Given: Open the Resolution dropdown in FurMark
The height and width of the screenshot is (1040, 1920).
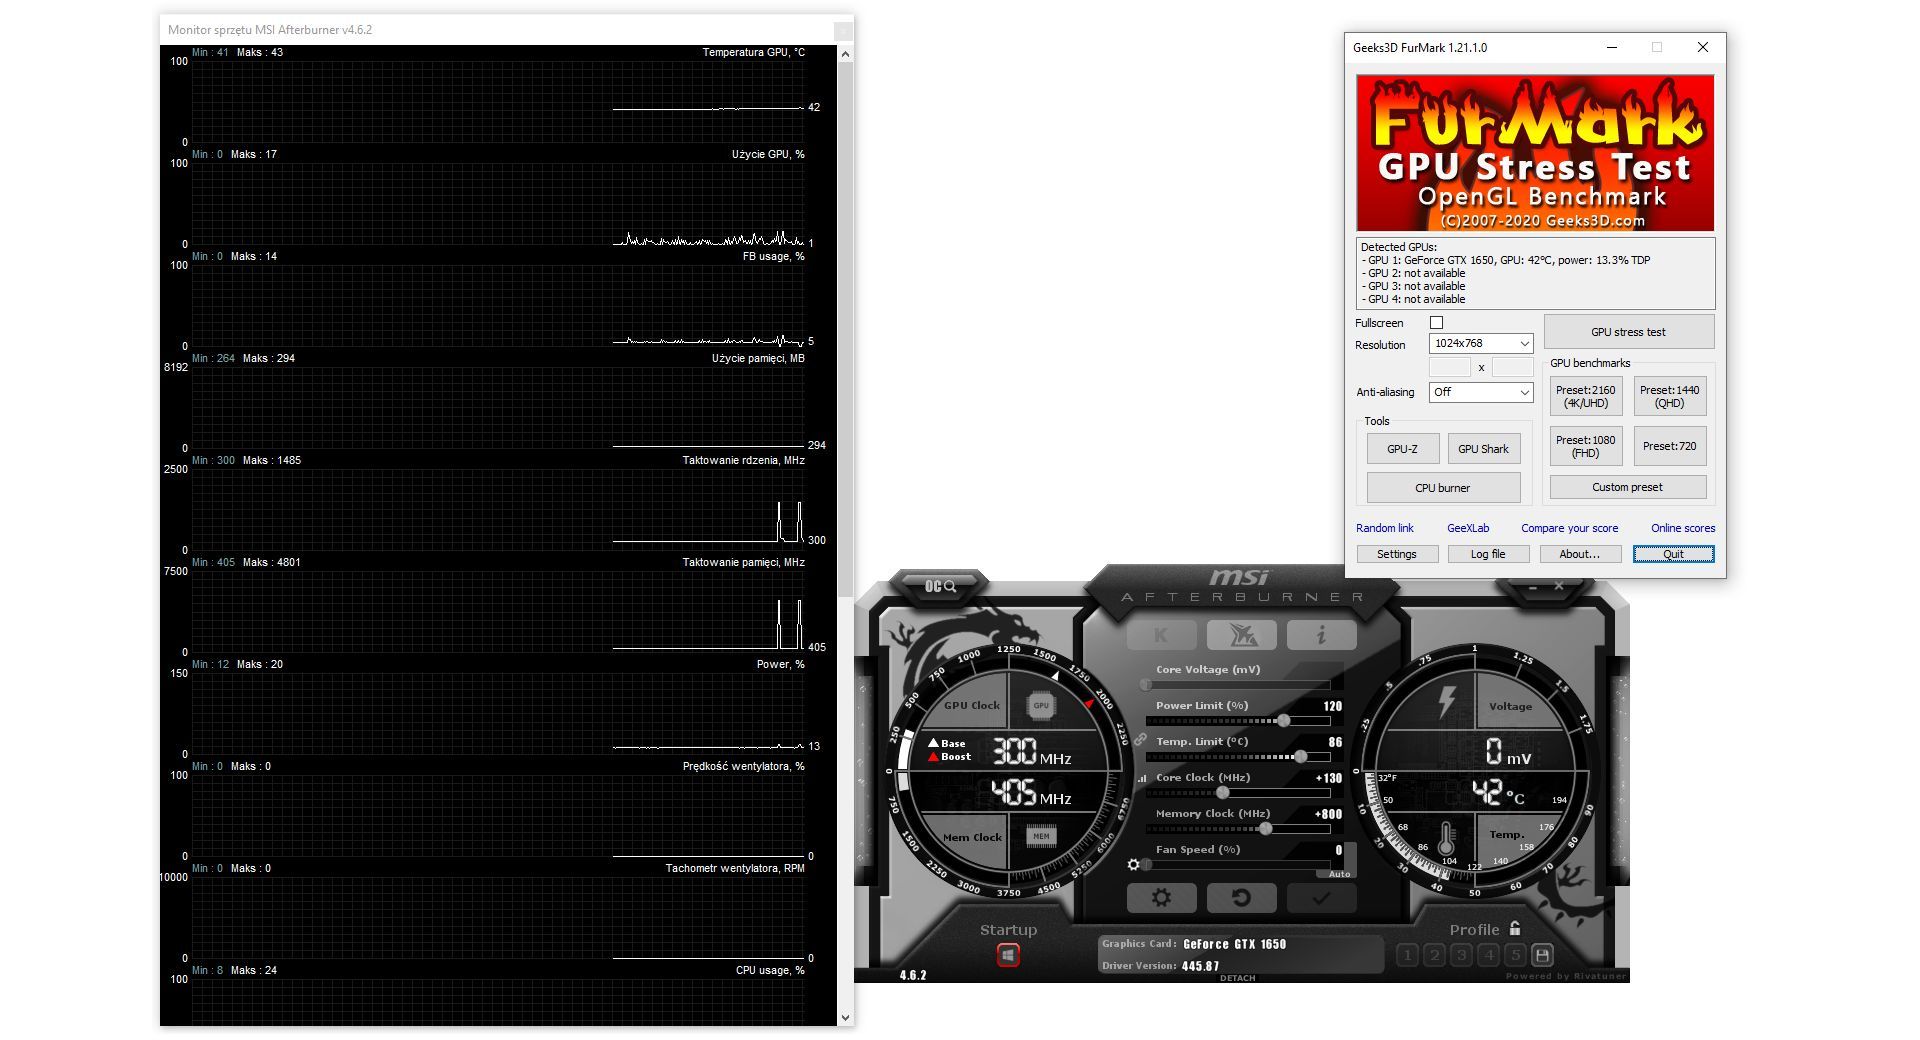Looking at the screenshot, I should tap(1481, 344).
